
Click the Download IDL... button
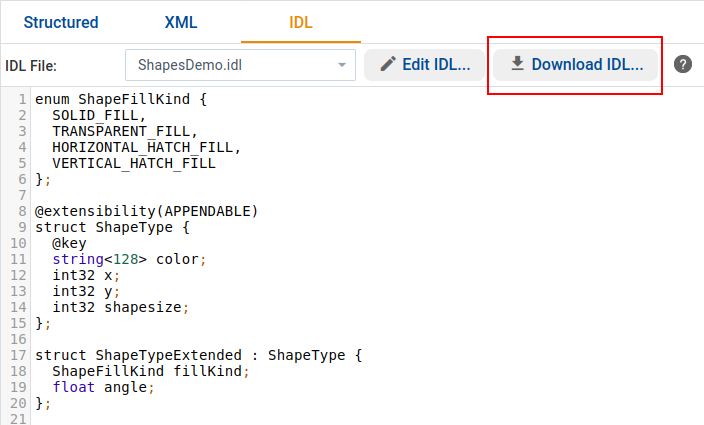click(x=575, y=65)
